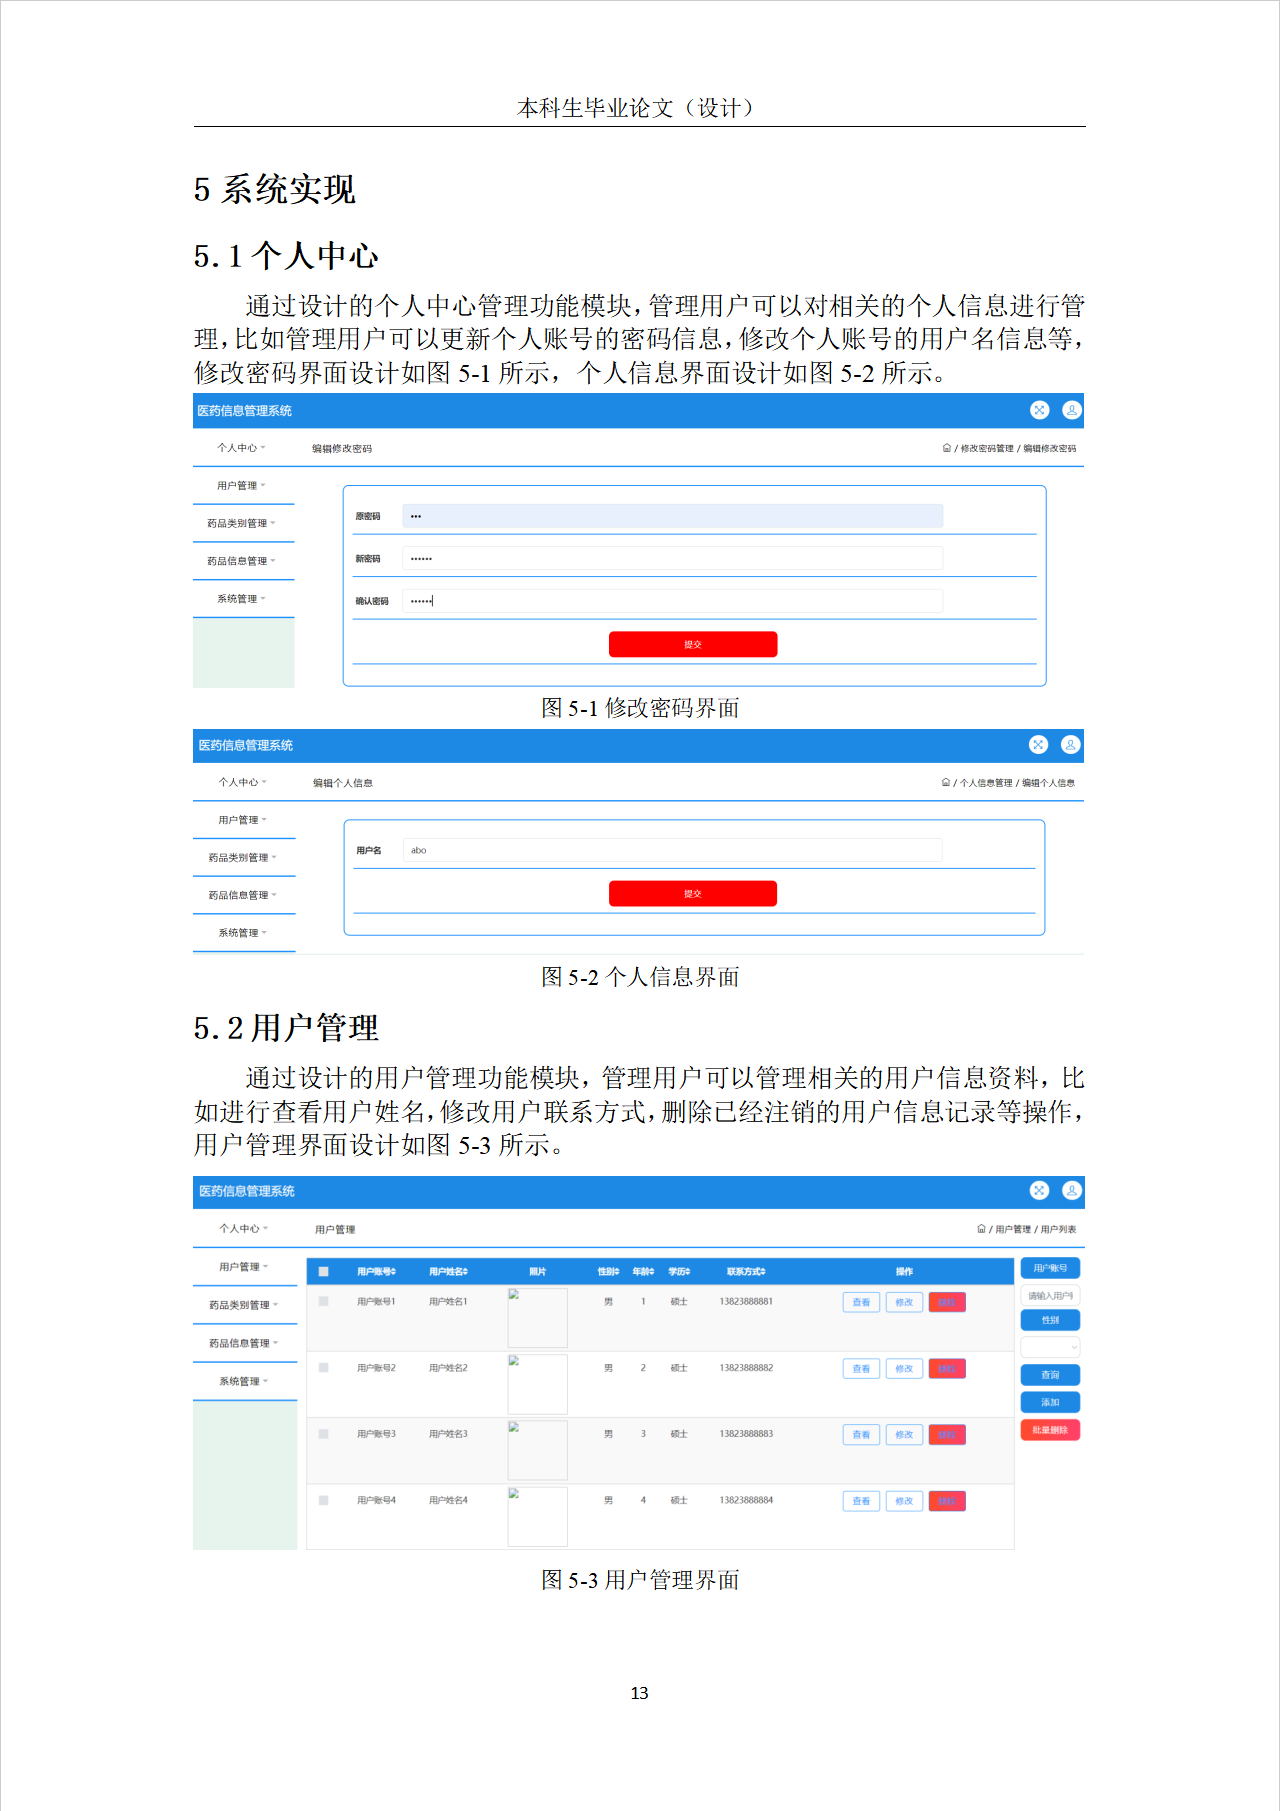Viewport: 1280px width, 1811px height.
Task: Click red delete button for 用户账号3 row
Action: click(947, 1434)
